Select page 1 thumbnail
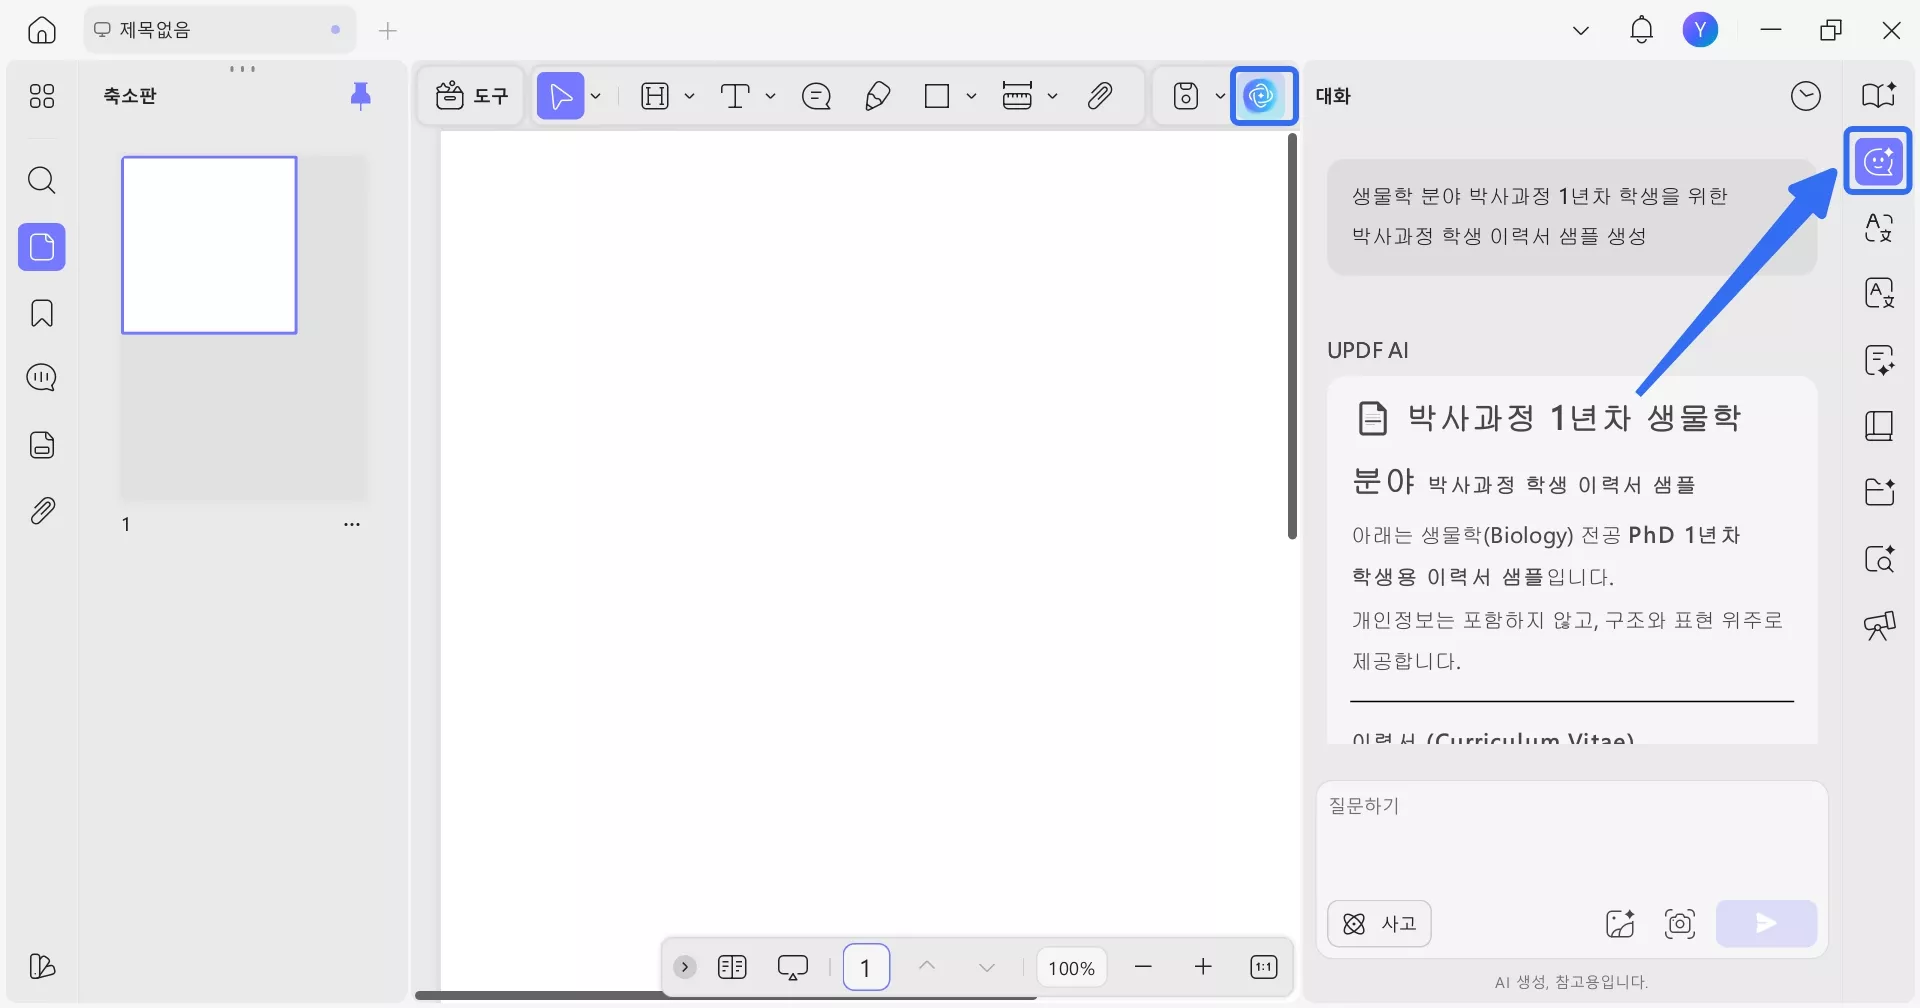Viewport: 1920px width, 1008px height. [209, 244]
